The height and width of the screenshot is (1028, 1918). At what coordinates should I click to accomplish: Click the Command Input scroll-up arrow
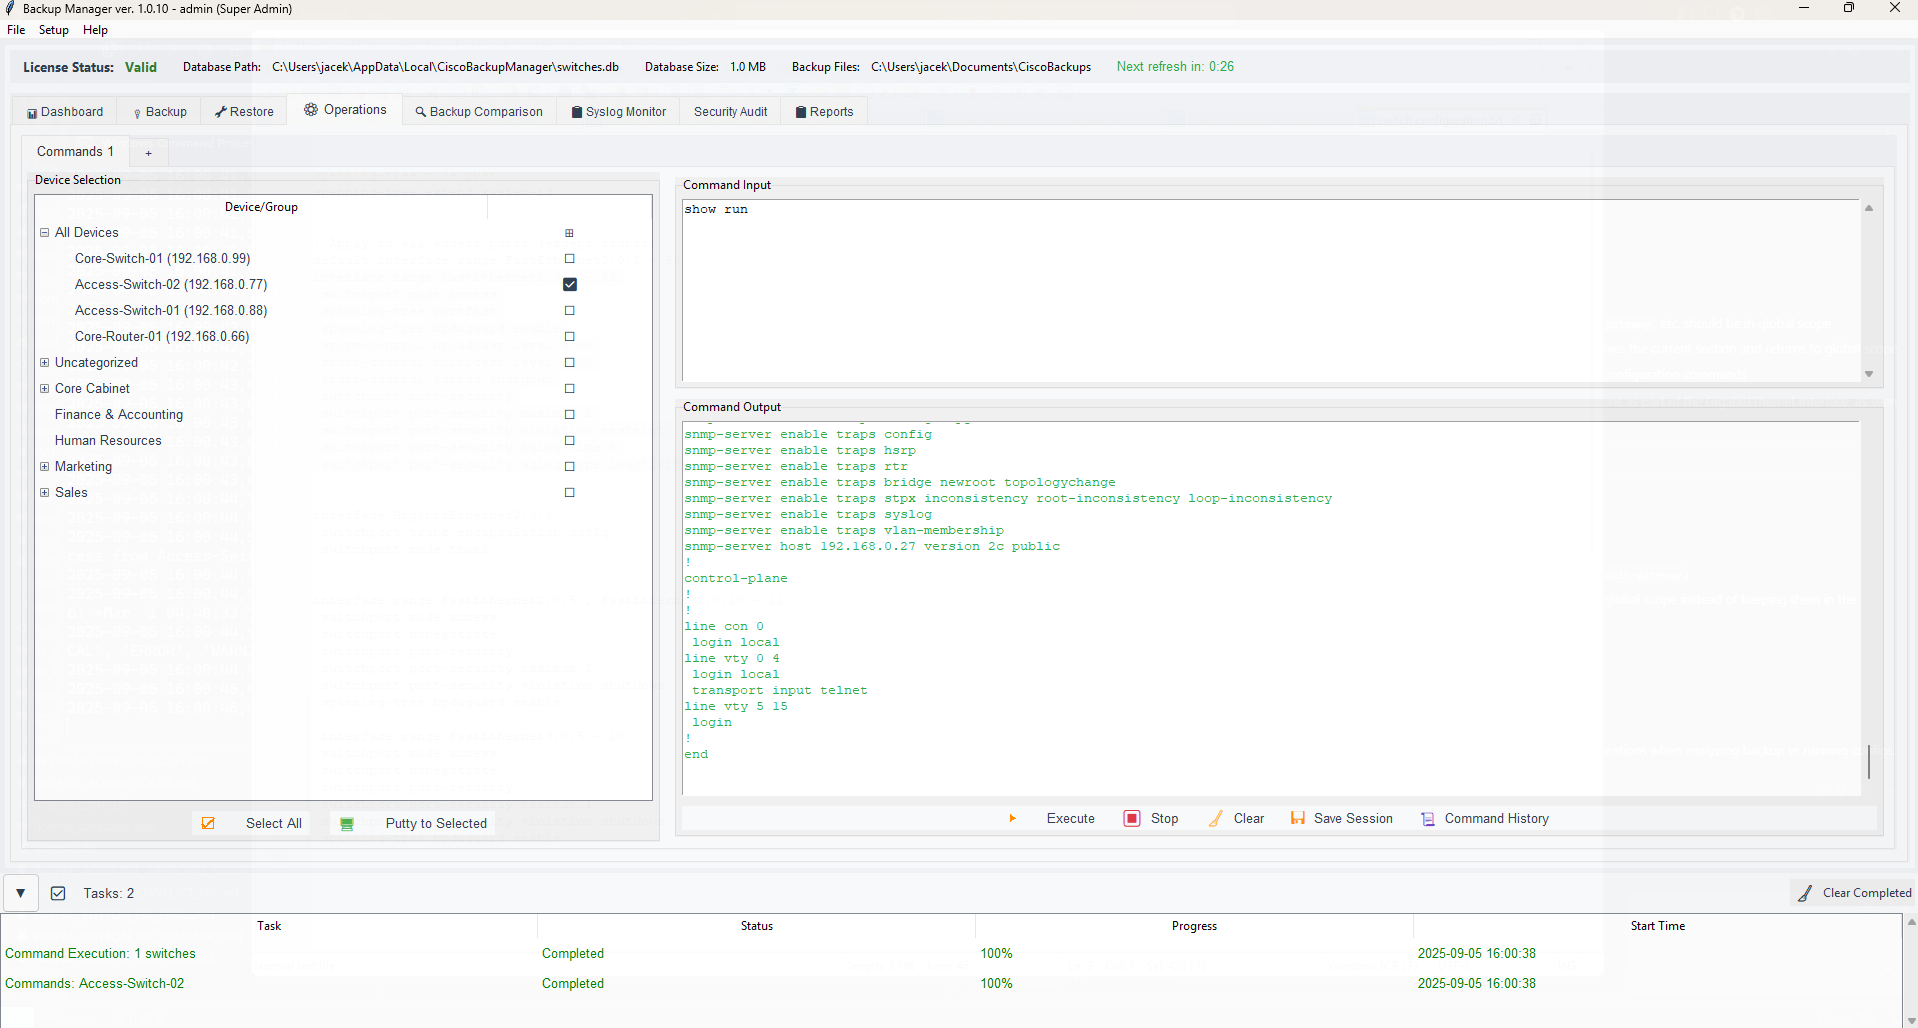coord(1868,208)
